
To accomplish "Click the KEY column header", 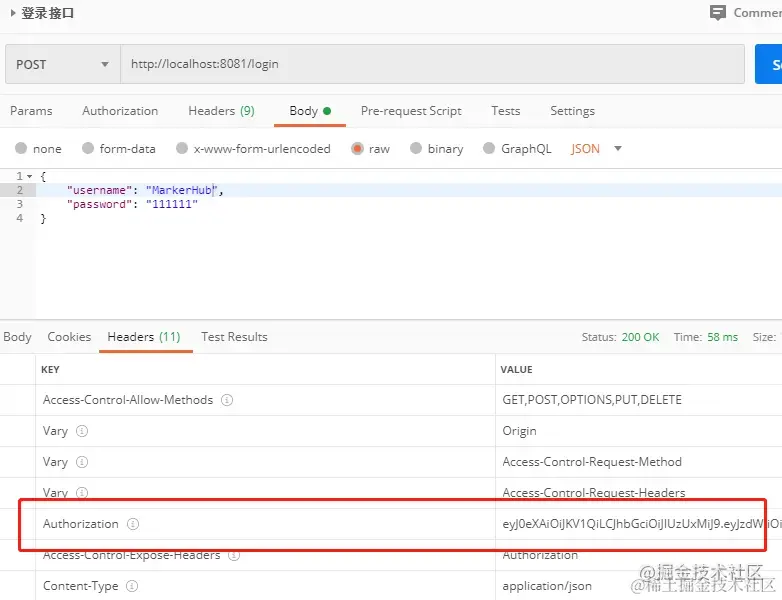I will [x=50, y=370].
